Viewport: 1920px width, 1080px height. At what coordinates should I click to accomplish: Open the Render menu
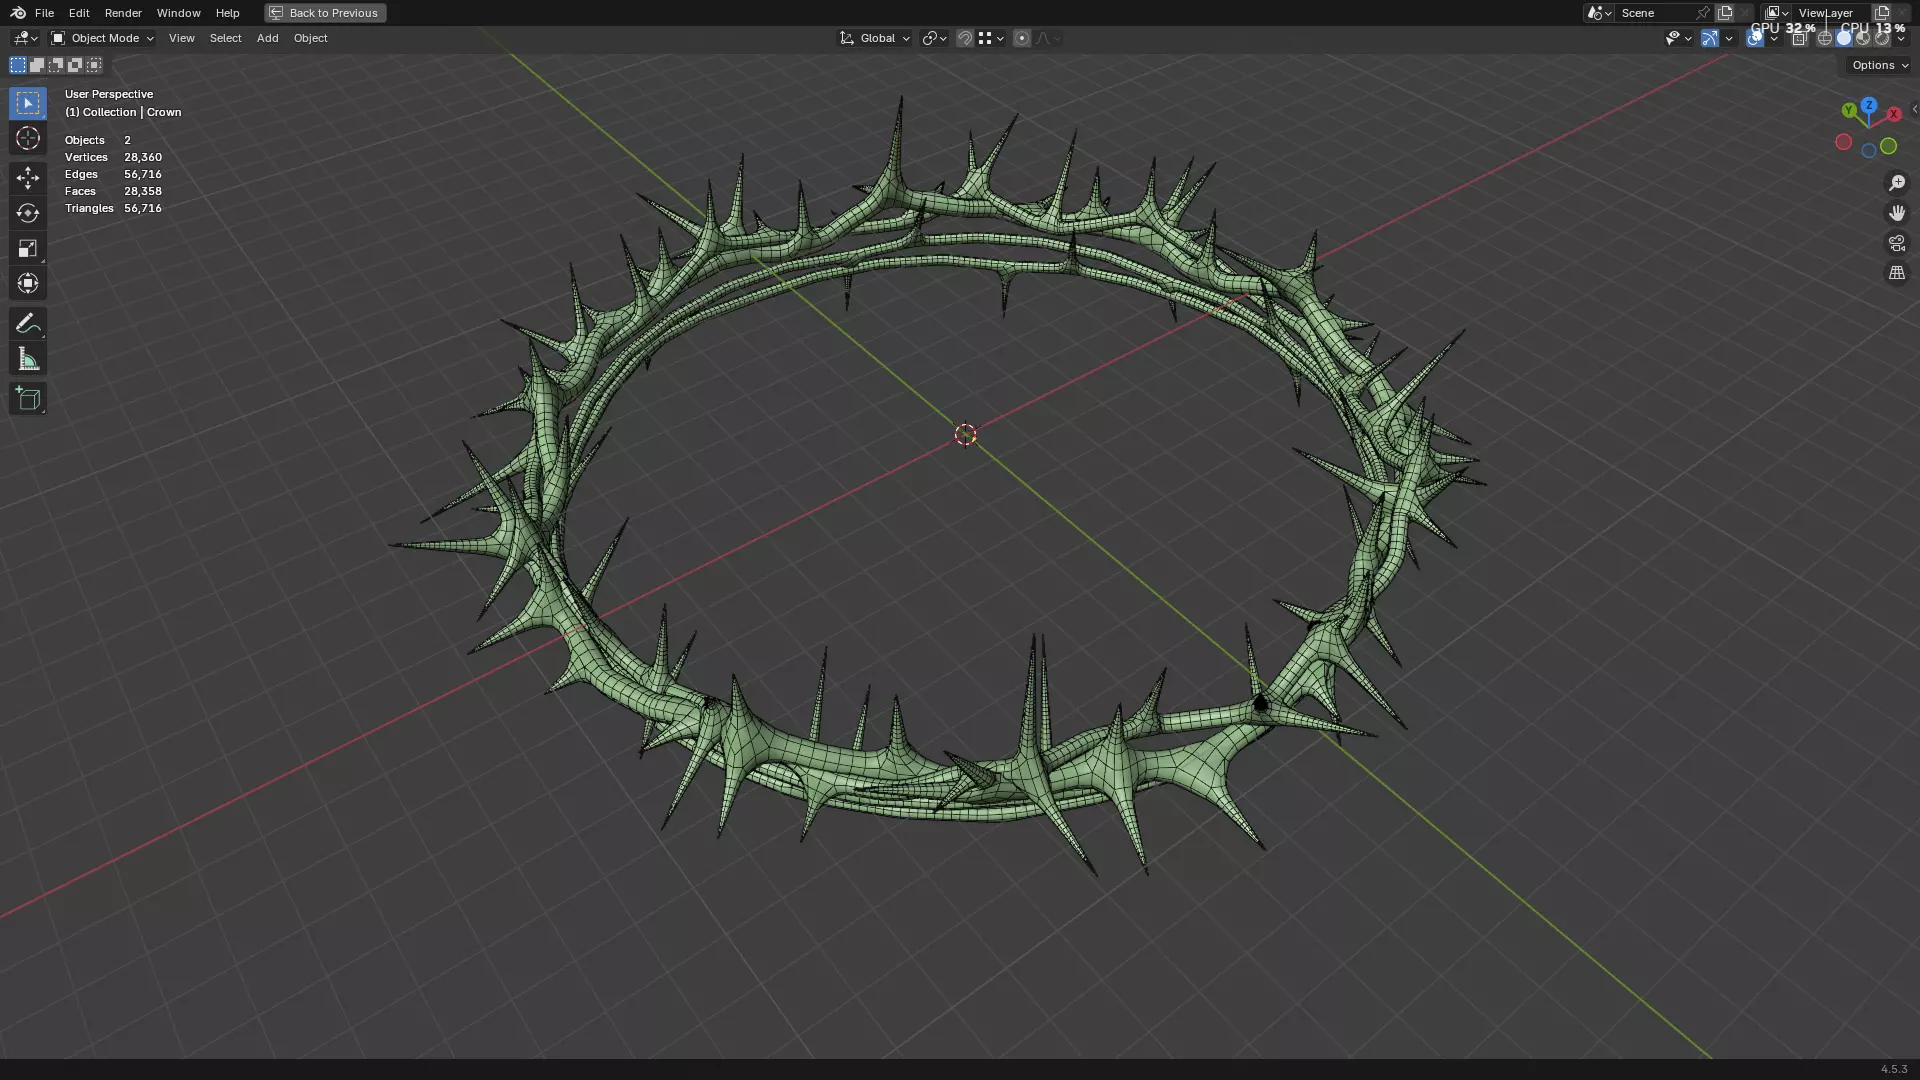(123, 13)
